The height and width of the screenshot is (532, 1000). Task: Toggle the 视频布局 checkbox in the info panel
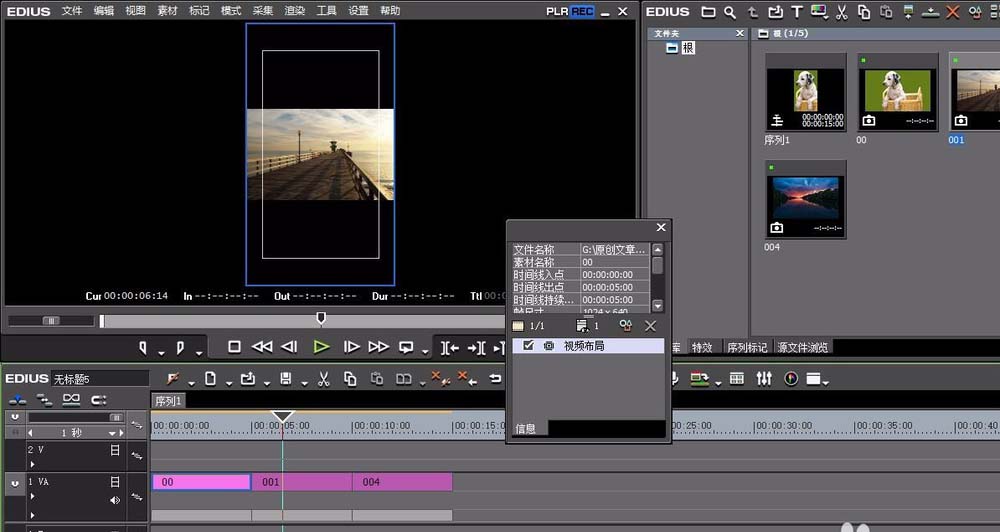529,346
